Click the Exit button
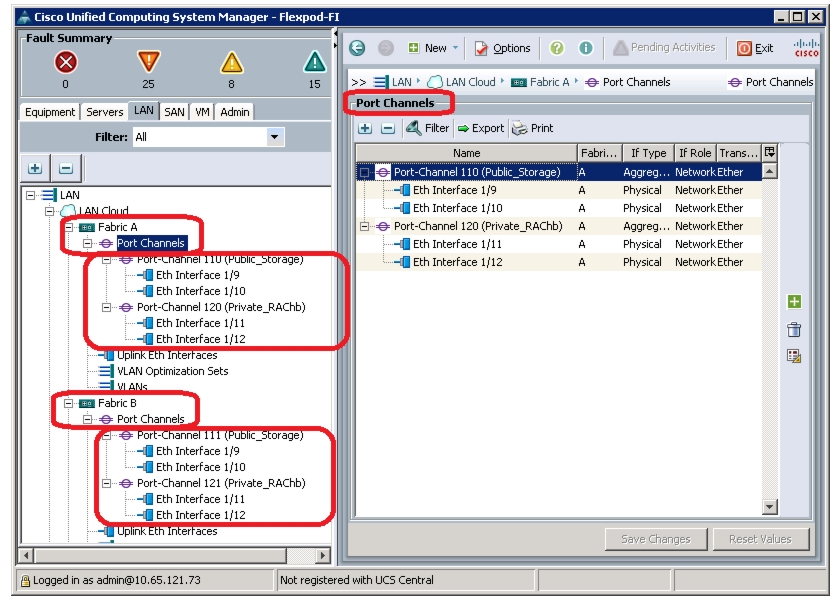The width and height of the screenshot is (835, 602). [755, 48]
